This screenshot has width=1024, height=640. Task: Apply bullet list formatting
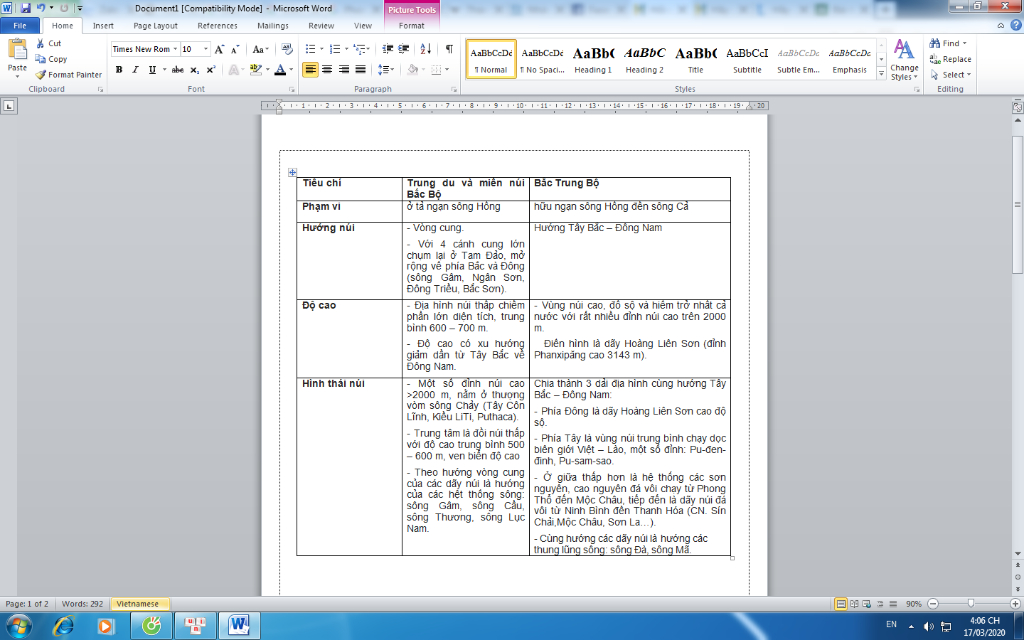click(310, 49)
